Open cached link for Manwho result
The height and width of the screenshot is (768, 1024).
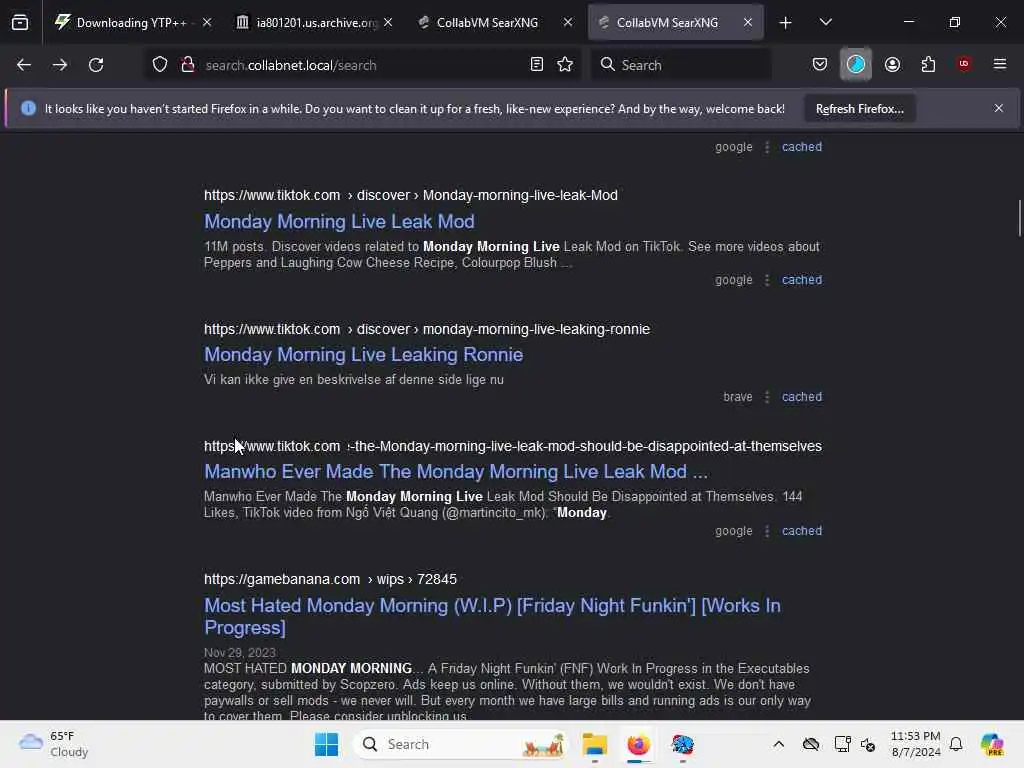pyautogui.click(x=801, y=530)
